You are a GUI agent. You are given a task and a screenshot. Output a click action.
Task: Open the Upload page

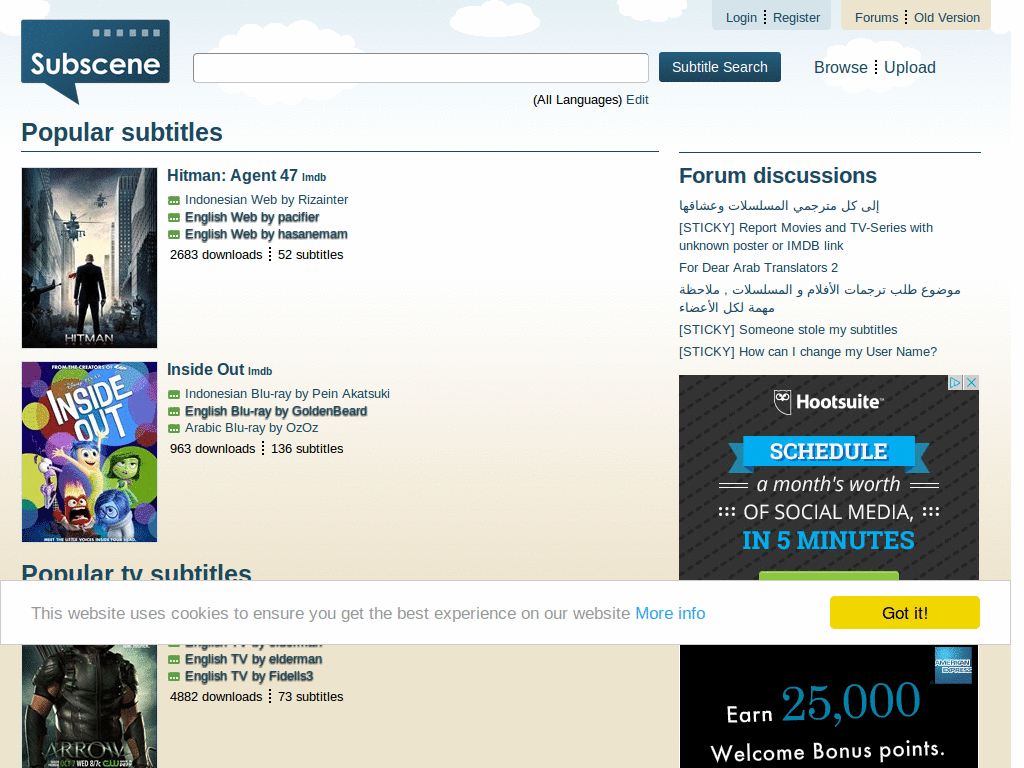coord(910,67)
